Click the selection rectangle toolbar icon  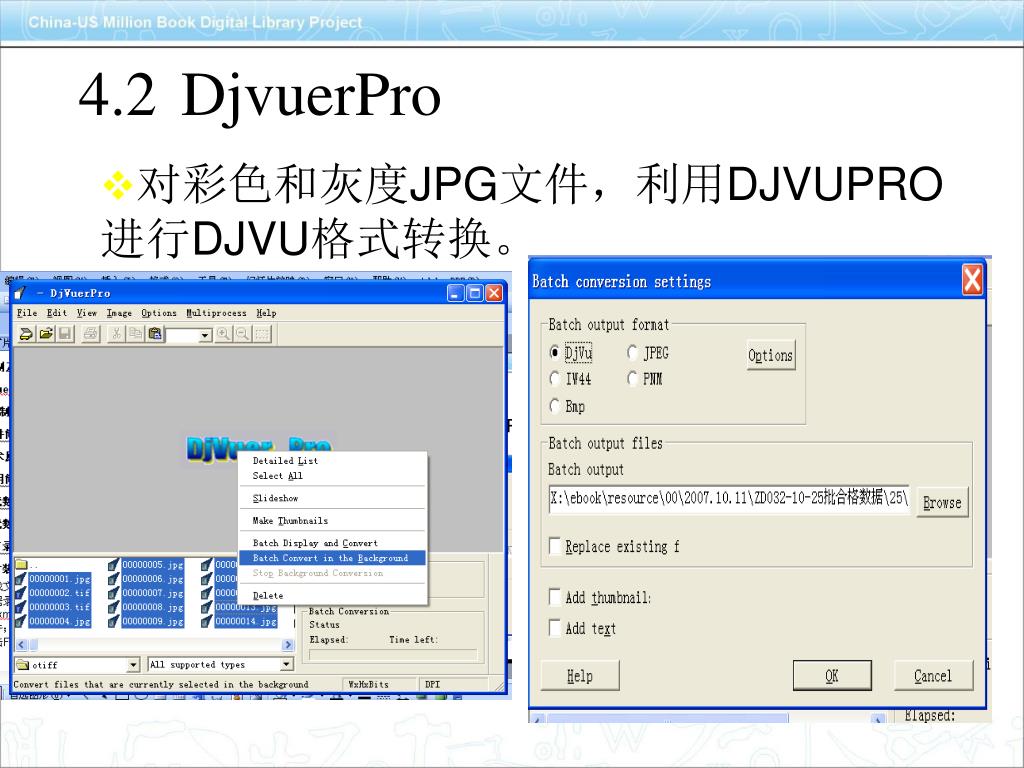(262, 334)
